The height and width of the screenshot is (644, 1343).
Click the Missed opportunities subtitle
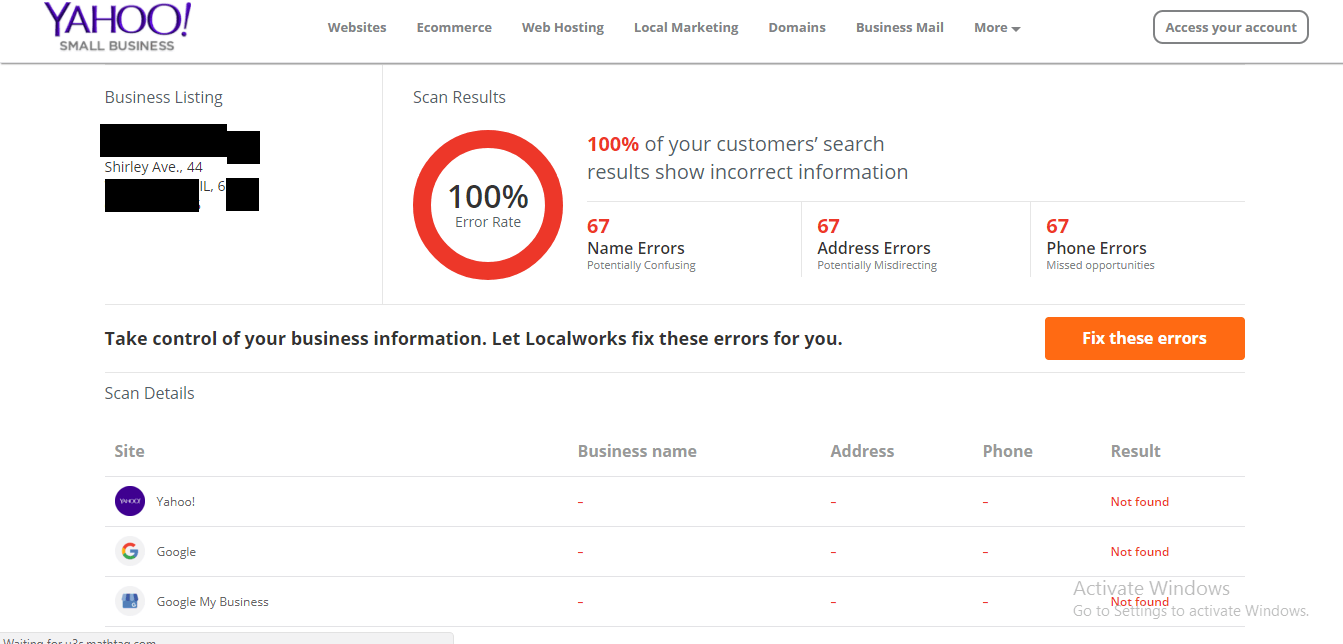point(1100,266)
